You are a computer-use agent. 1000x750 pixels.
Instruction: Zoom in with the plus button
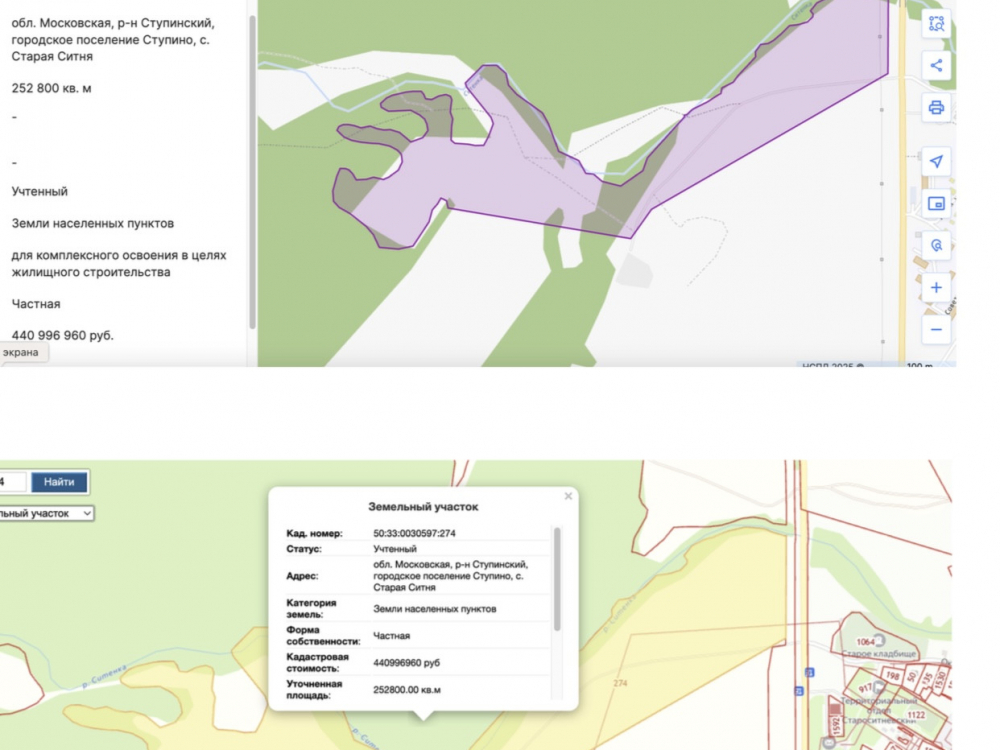(936, 288)
